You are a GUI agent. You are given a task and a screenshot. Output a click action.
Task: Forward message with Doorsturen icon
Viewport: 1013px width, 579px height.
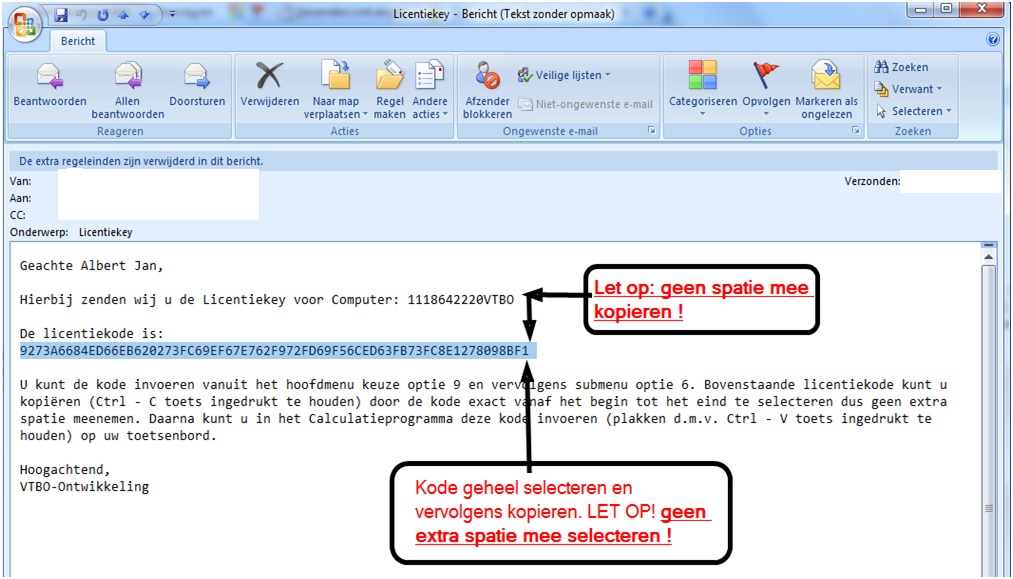pyautogui.click(x=196, y=78)
